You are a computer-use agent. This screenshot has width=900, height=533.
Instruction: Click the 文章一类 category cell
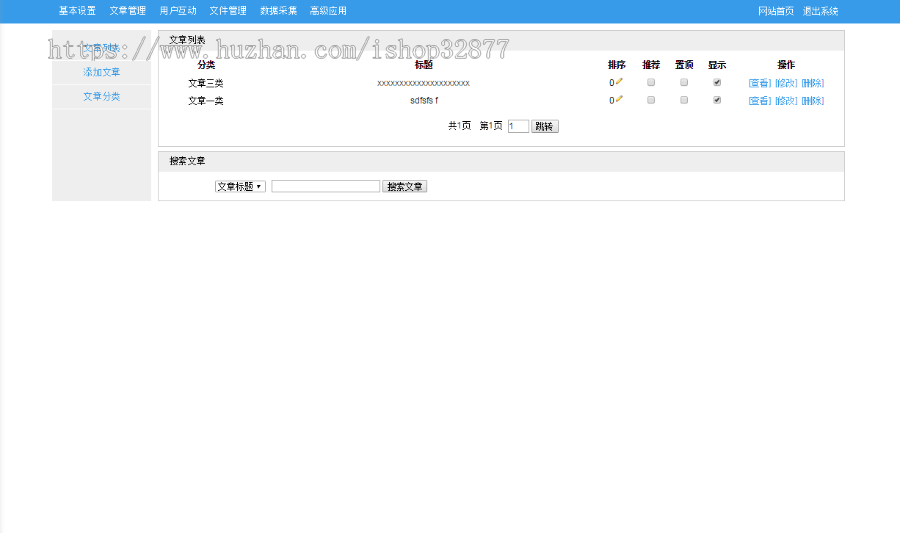point(205,101)
